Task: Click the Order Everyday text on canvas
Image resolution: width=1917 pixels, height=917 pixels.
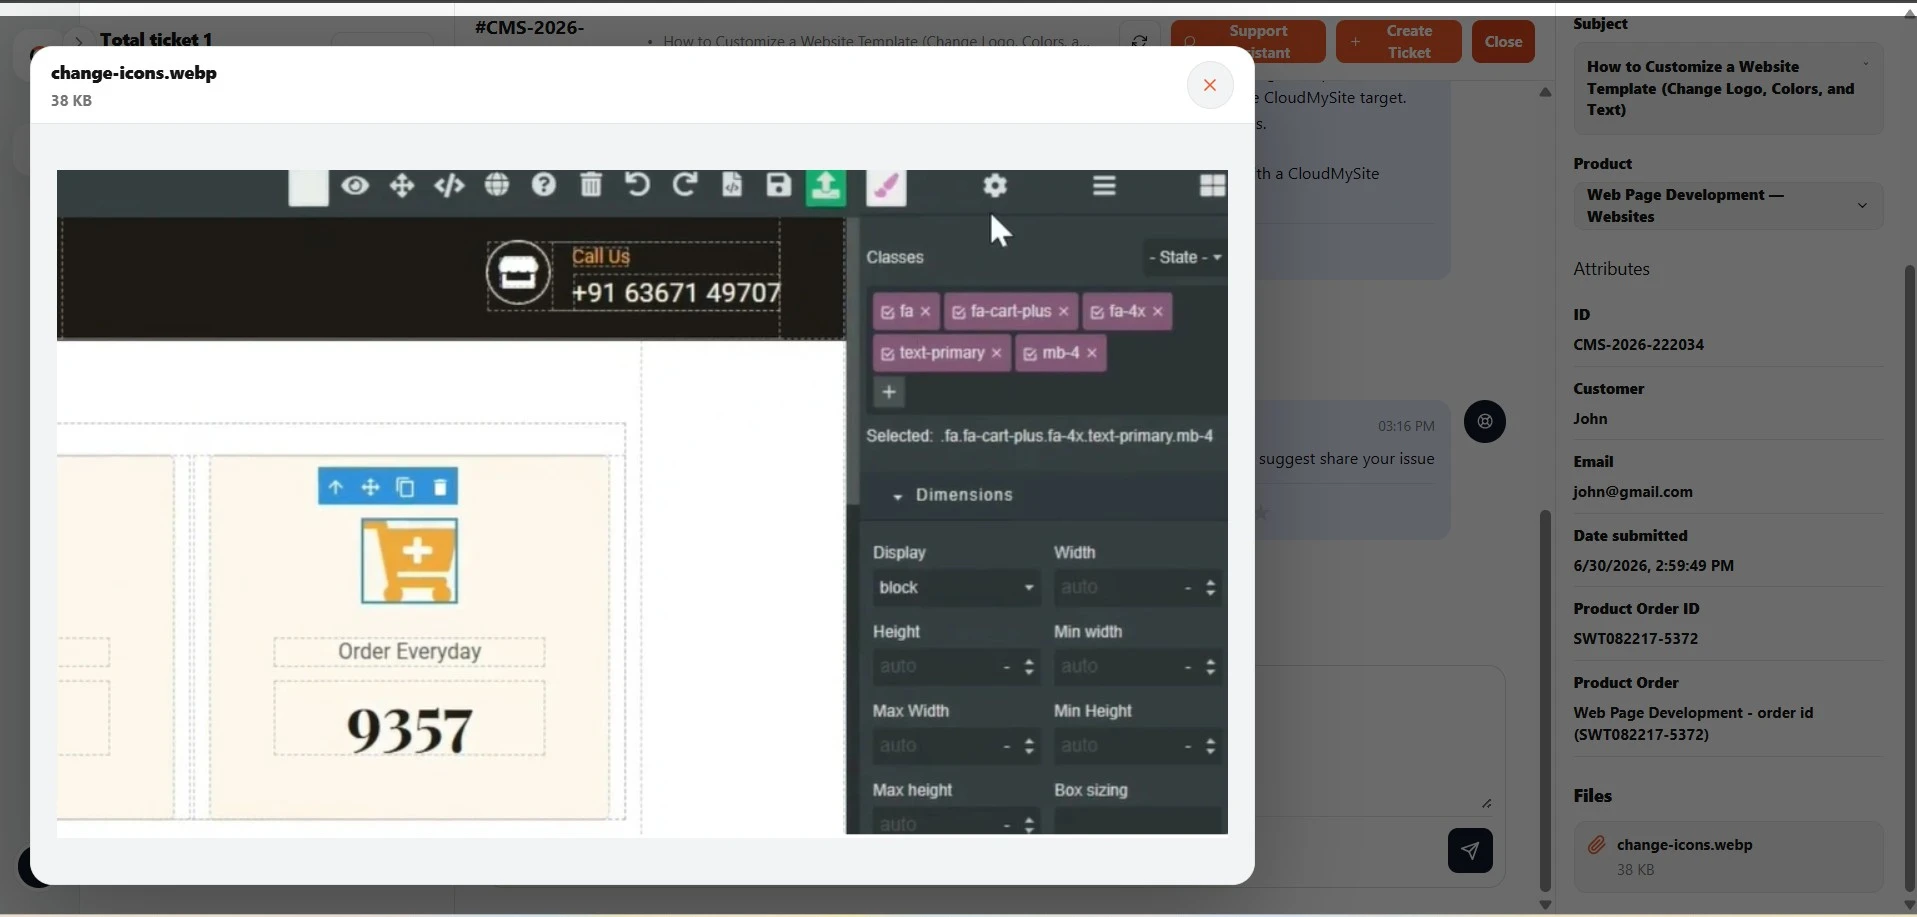Action: pos(409,652)
